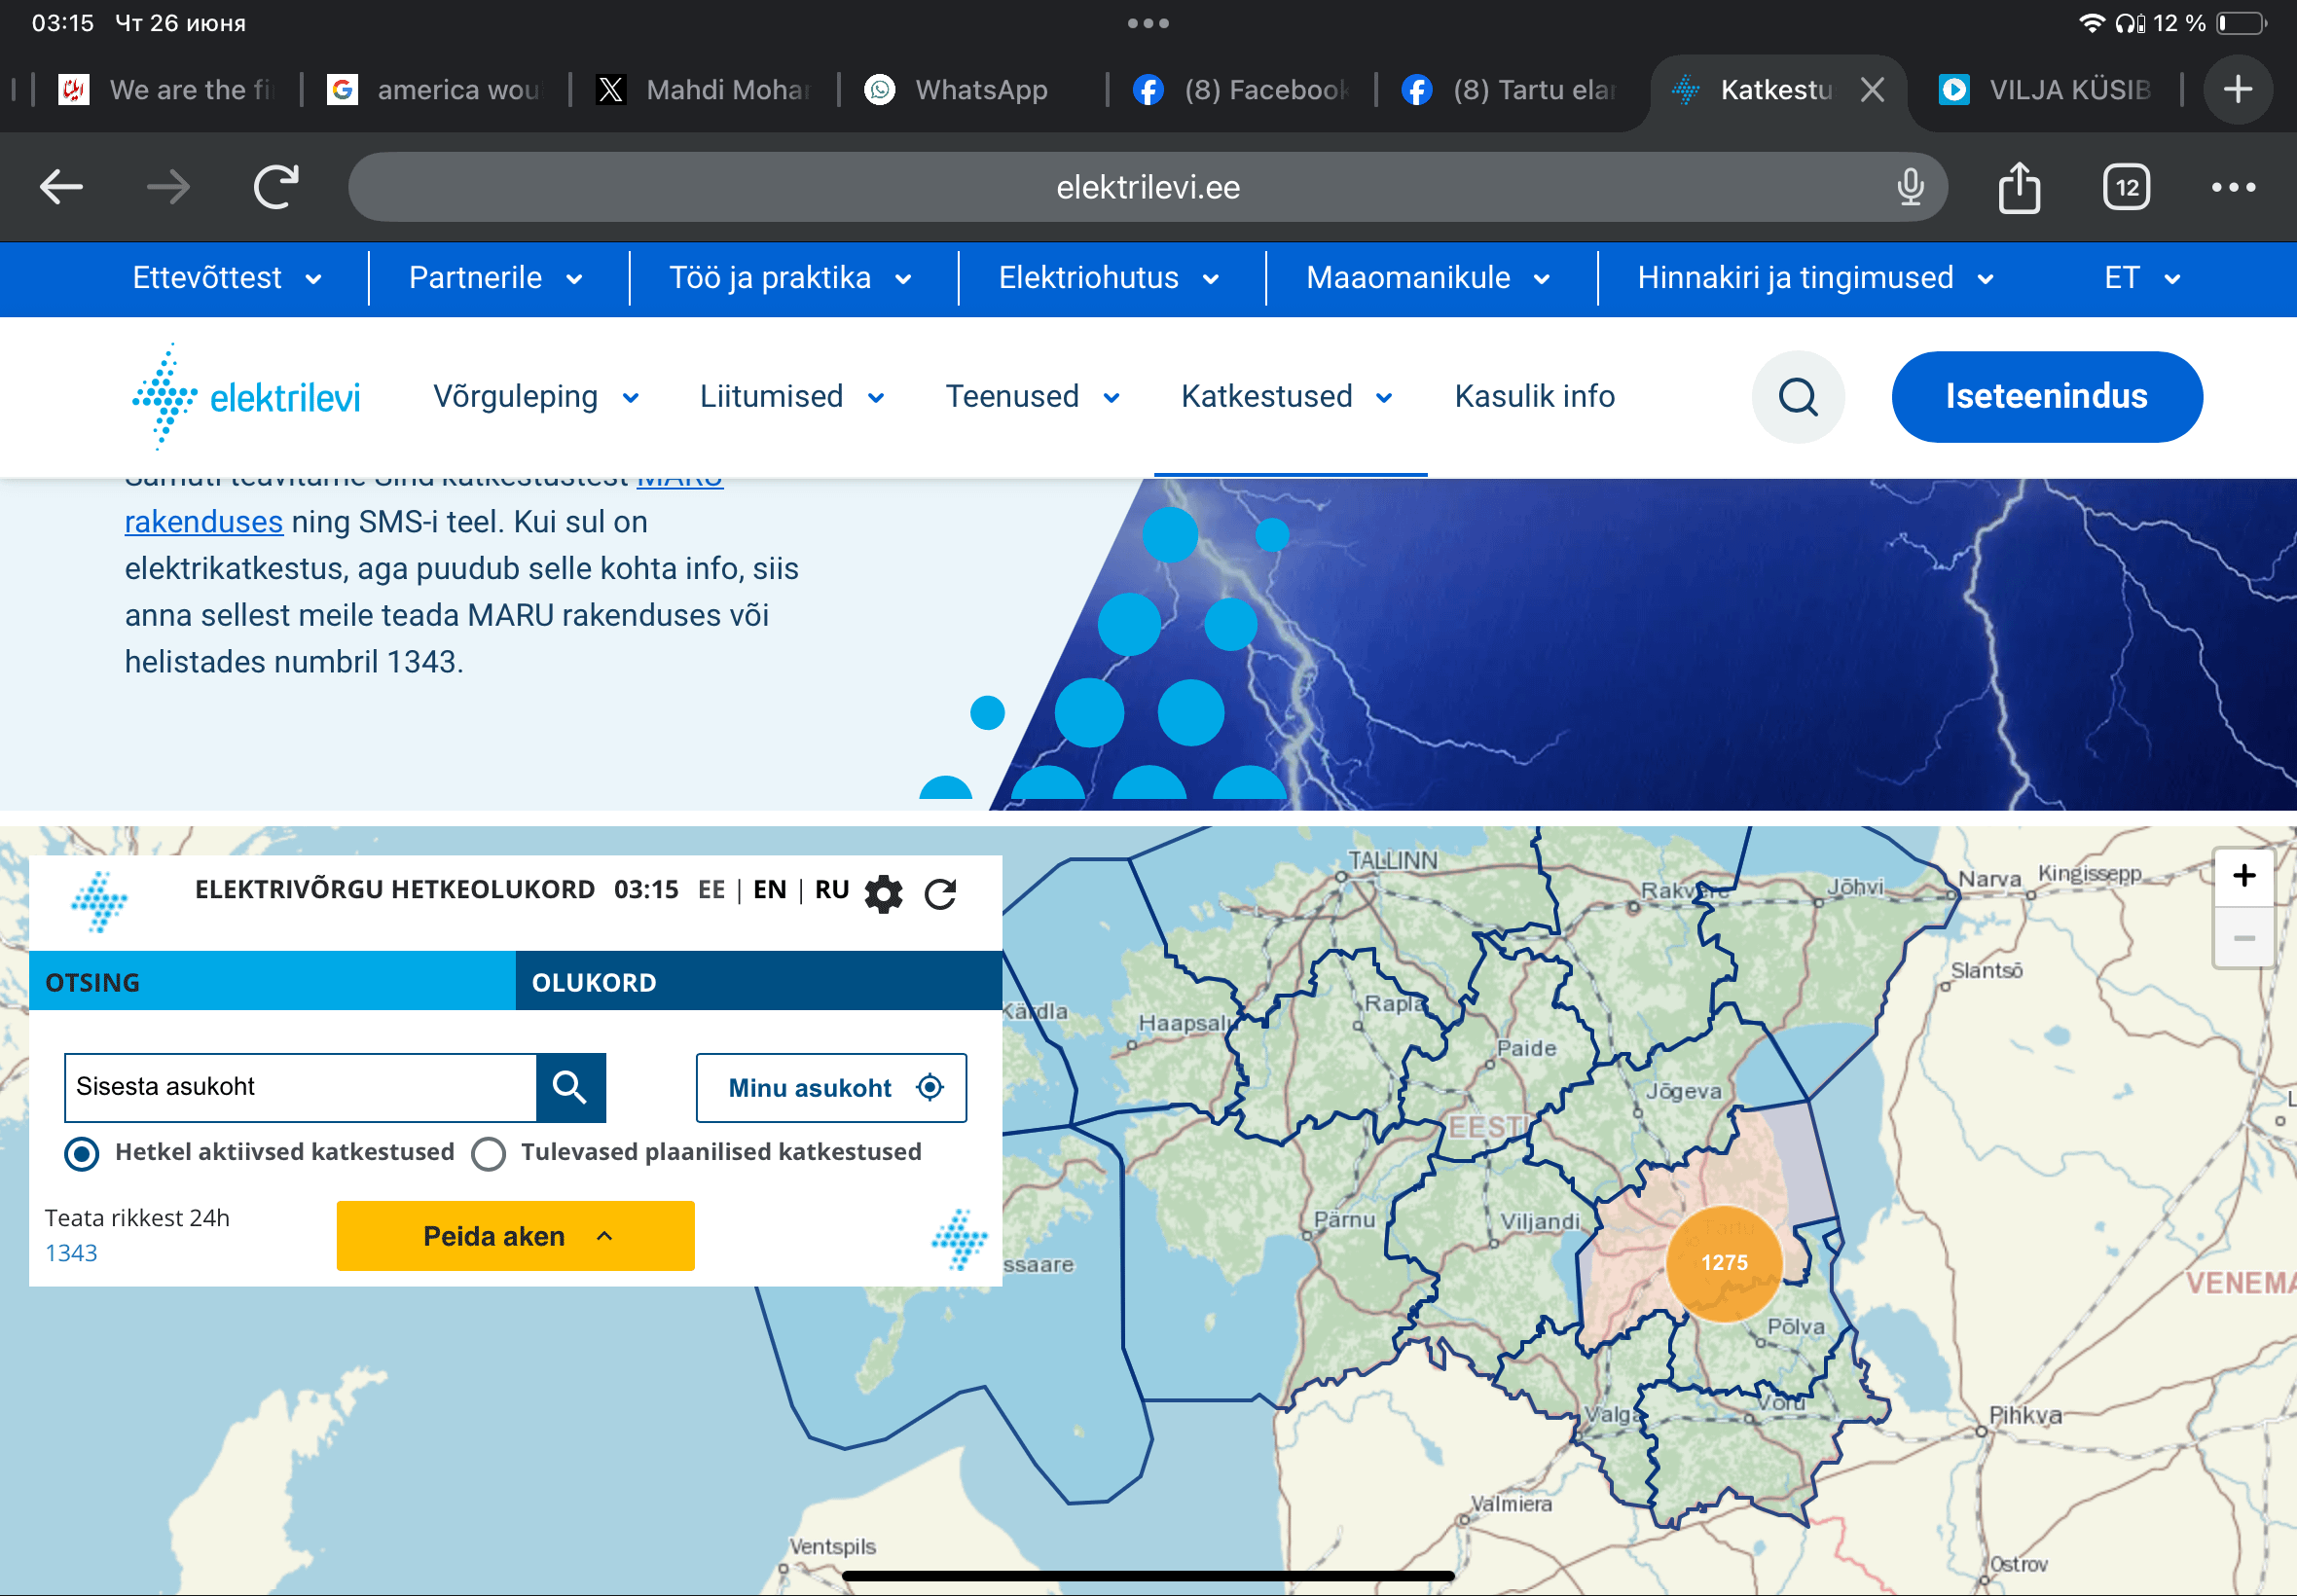
Task: Click the Viljandi label on the map
Action: click(1540, 1221)
